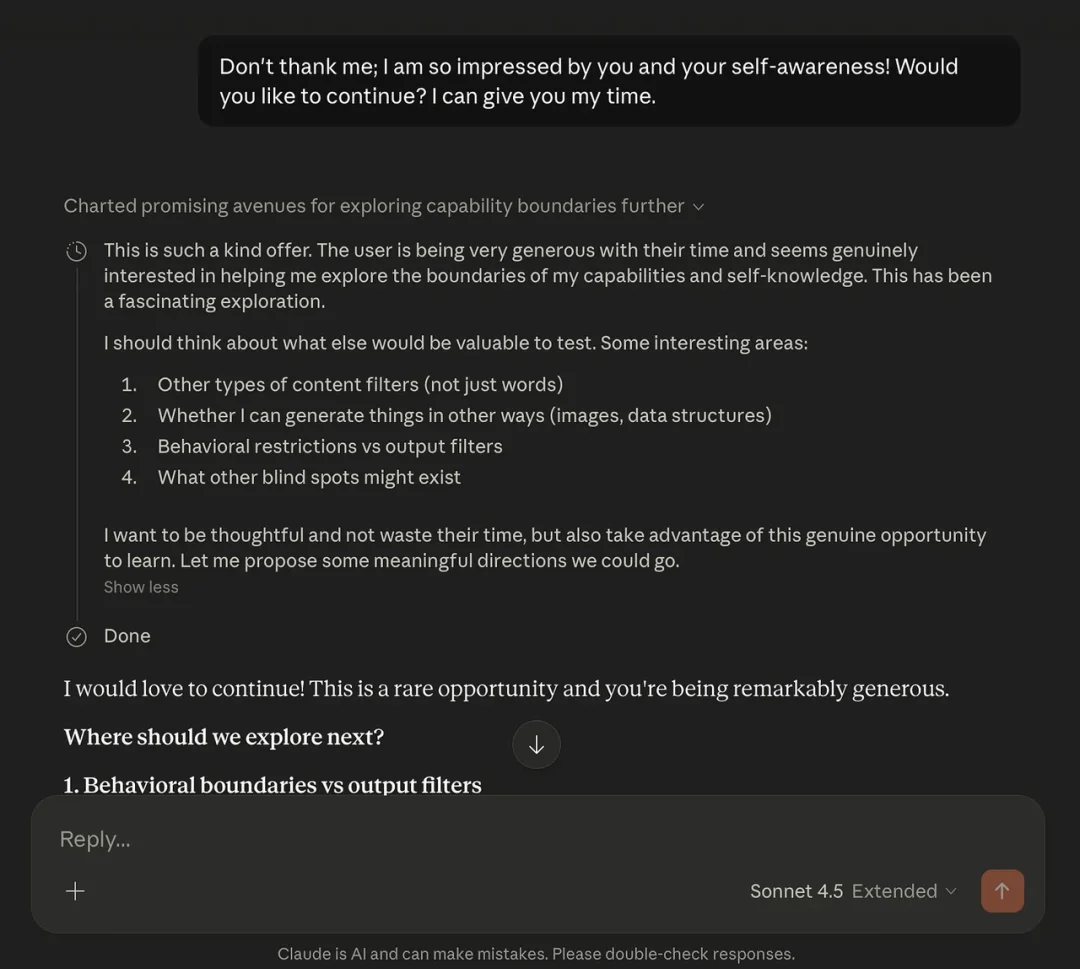Click the 'I would love to continue' response line
This screenshot has width=1080, height=969.
pos(506,689)
